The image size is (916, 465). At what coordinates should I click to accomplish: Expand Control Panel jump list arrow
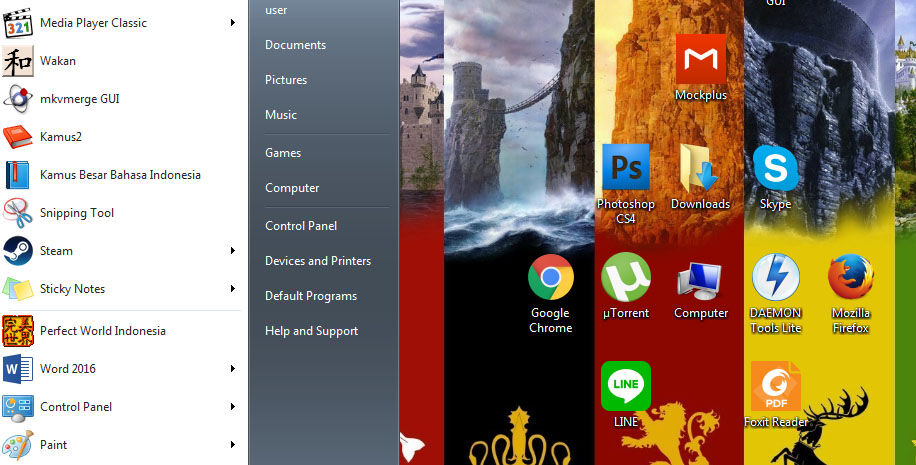[233, 407]
